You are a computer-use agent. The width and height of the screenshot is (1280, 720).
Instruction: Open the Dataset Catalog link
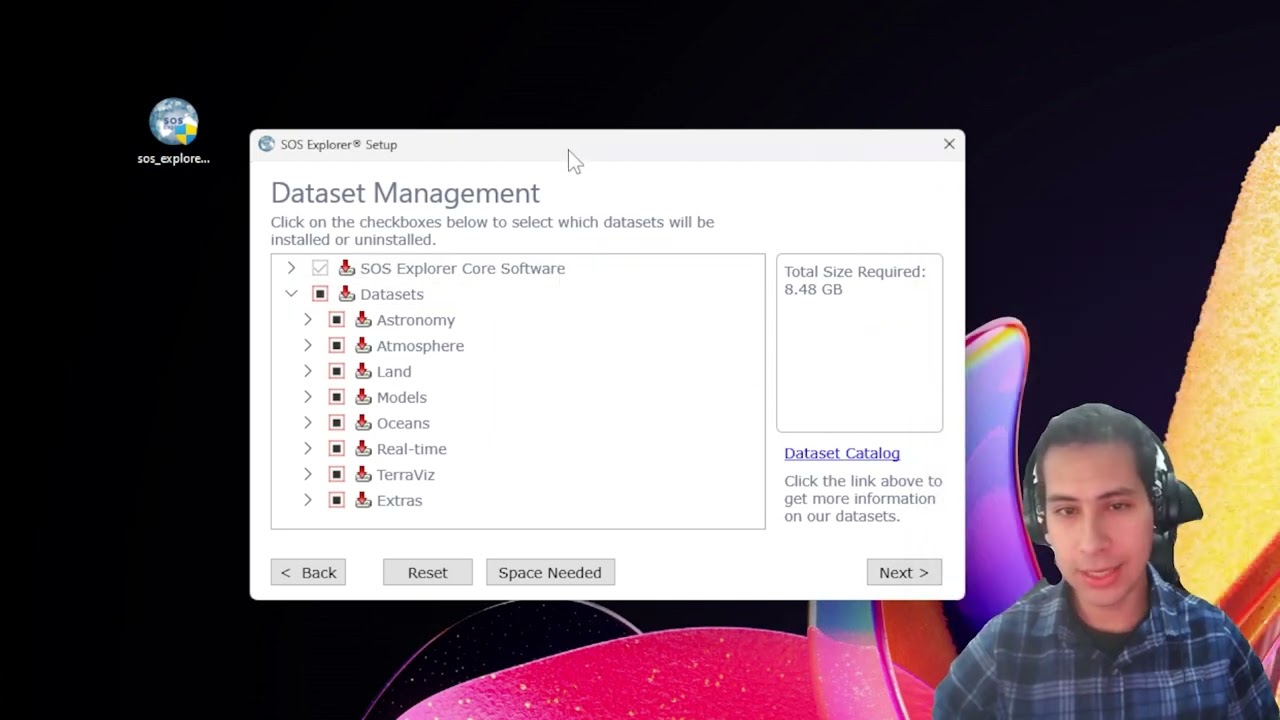point(842,454)
